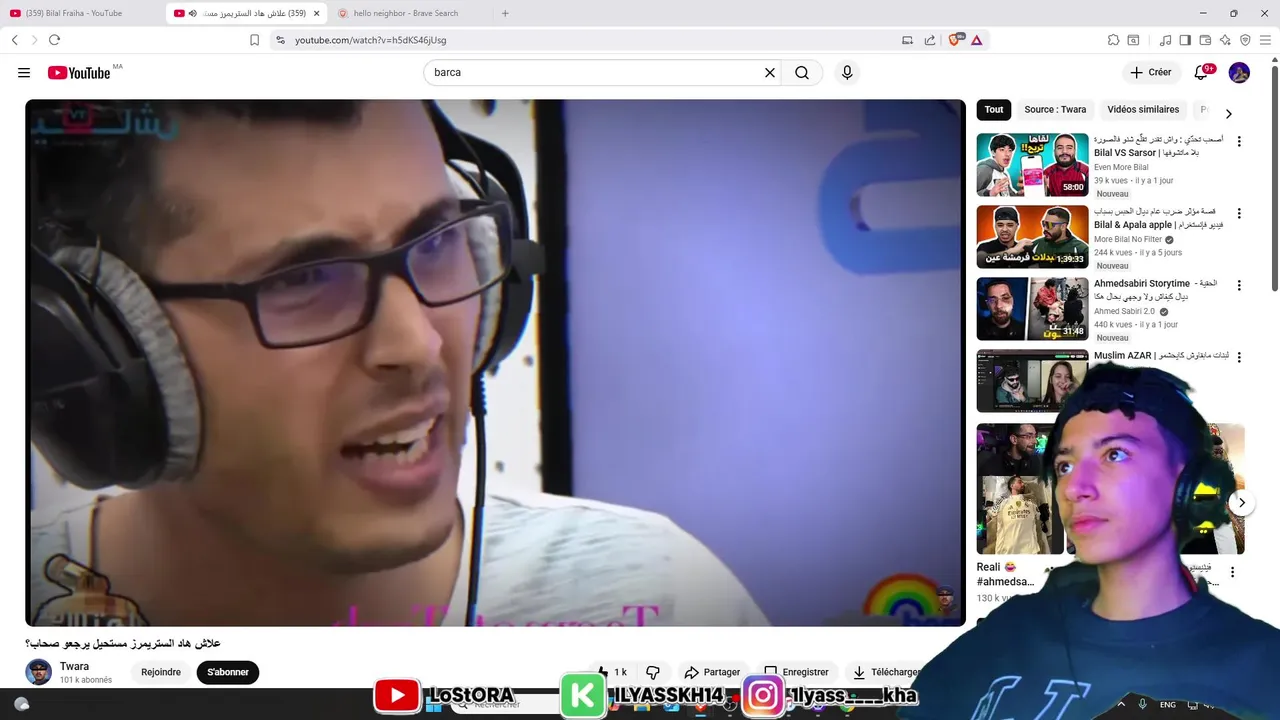
Task: Click the Ahmed Sabiri 2.0 channel name
Action: coord(1124,311)
